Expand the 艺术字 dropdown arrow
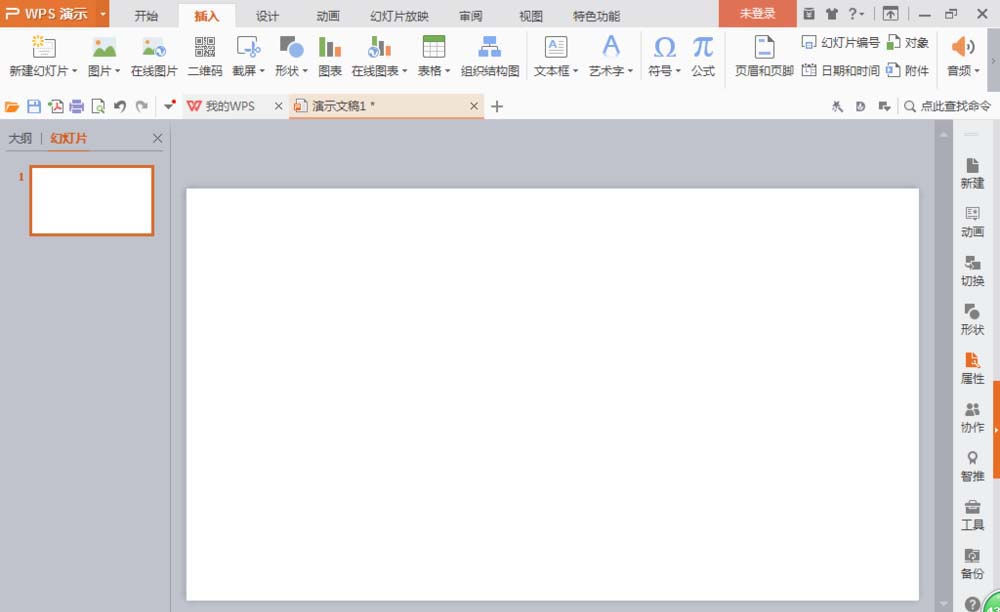1000x612 pixels. 630,71
